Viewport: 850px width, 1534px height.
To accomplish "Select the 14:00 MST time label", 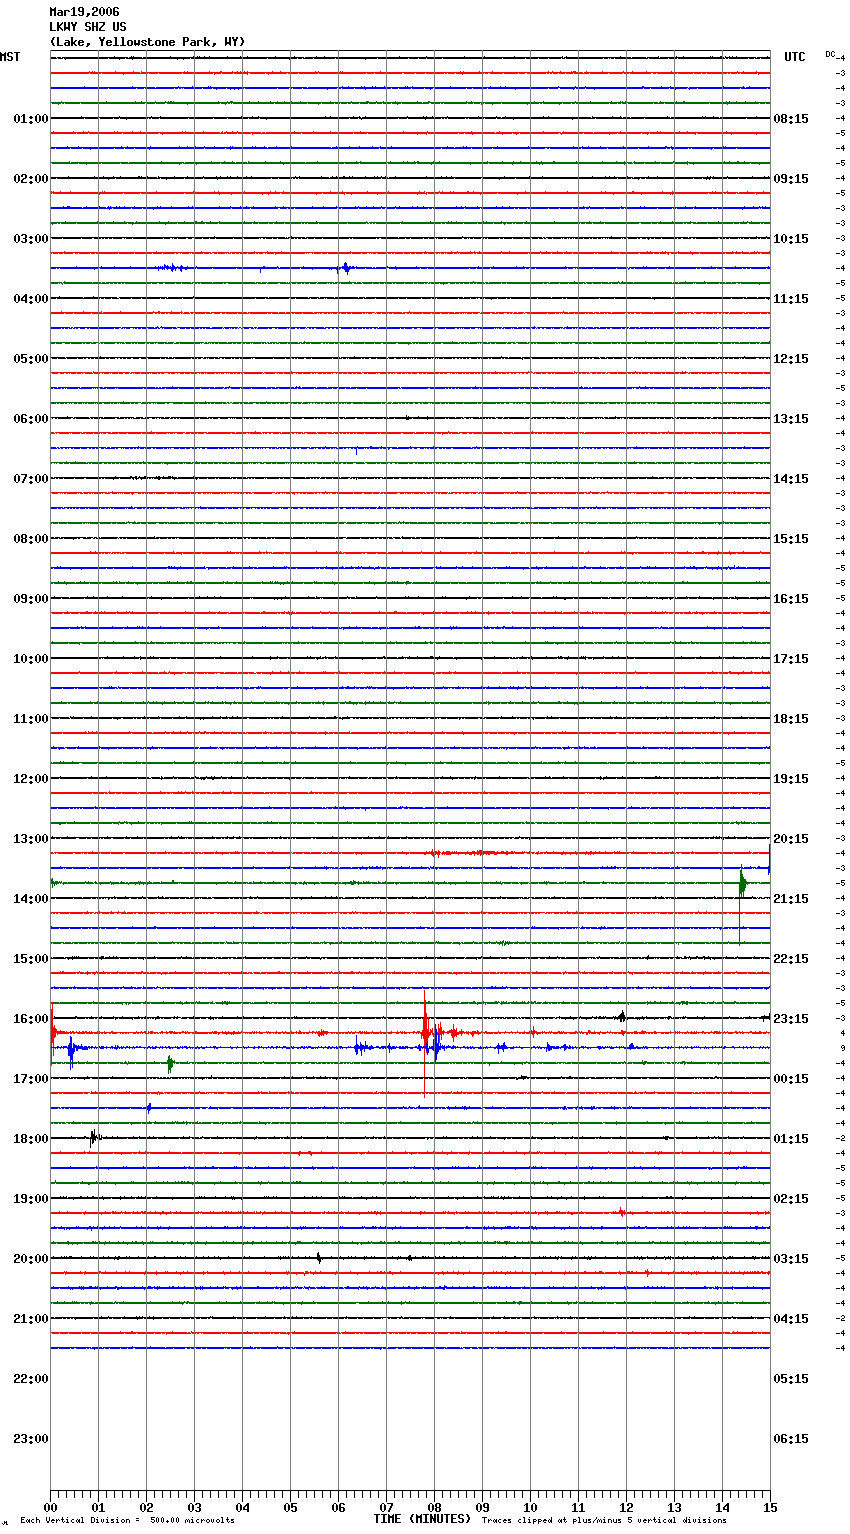I will [30, 899].
